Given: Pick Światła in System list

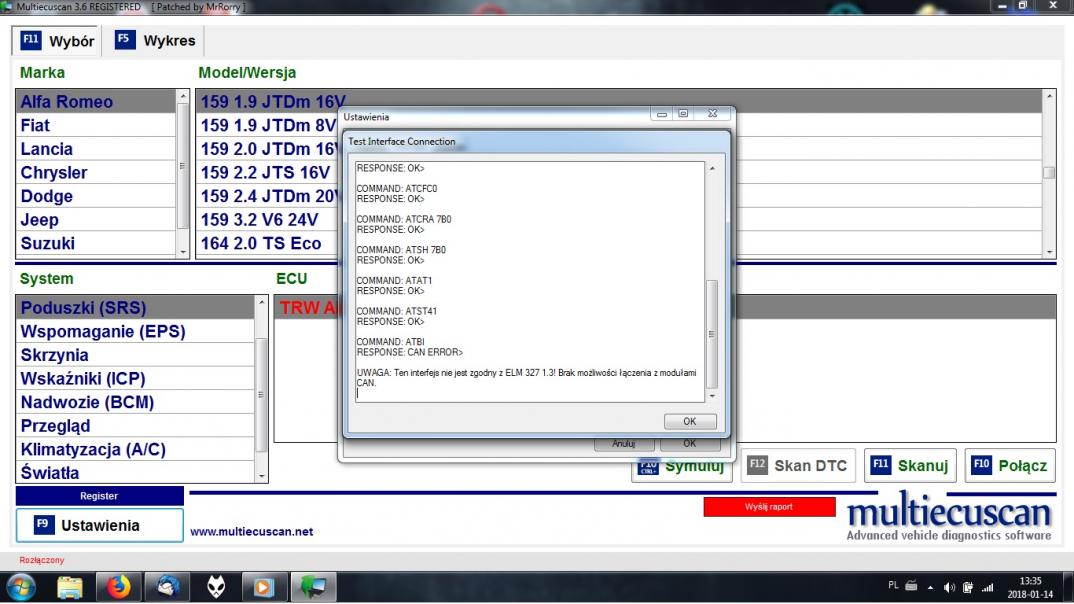Looking at the screenshot, I should pyautogui.click(x=135, y=473).
